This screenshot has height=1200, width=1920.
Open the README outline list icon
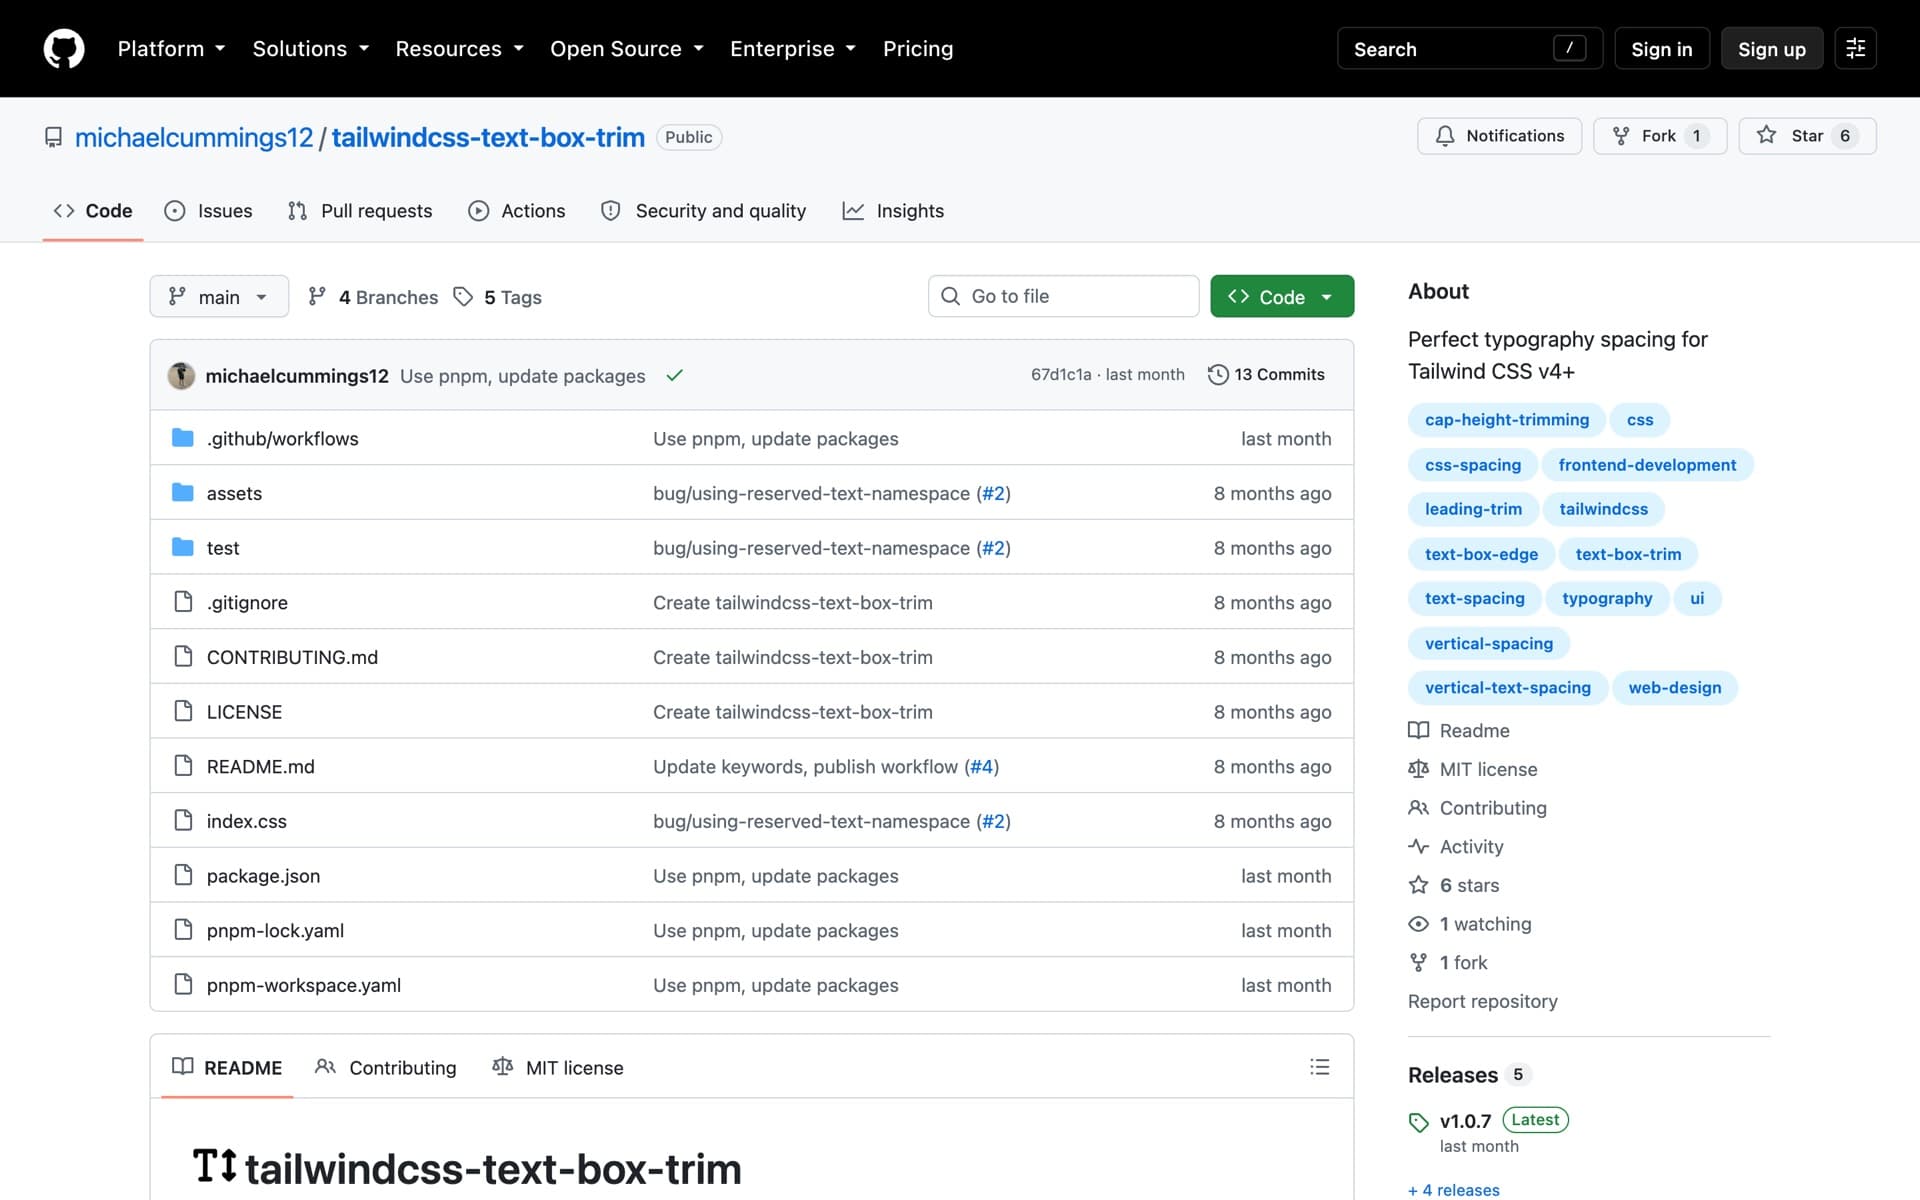point(1319,1067)
